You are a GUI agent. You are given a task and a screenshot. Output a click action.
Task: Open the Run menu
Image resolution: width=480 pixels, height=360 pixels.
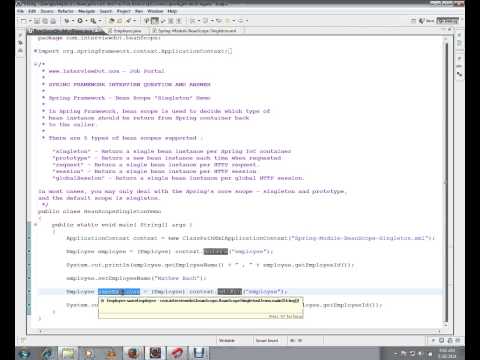point(139,11)
